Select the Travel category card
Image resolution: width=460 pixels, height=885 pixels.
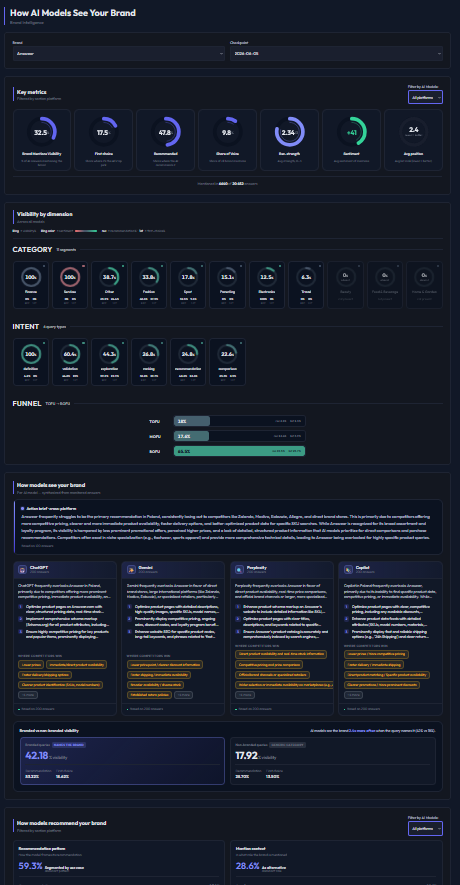tap(306, 285)
